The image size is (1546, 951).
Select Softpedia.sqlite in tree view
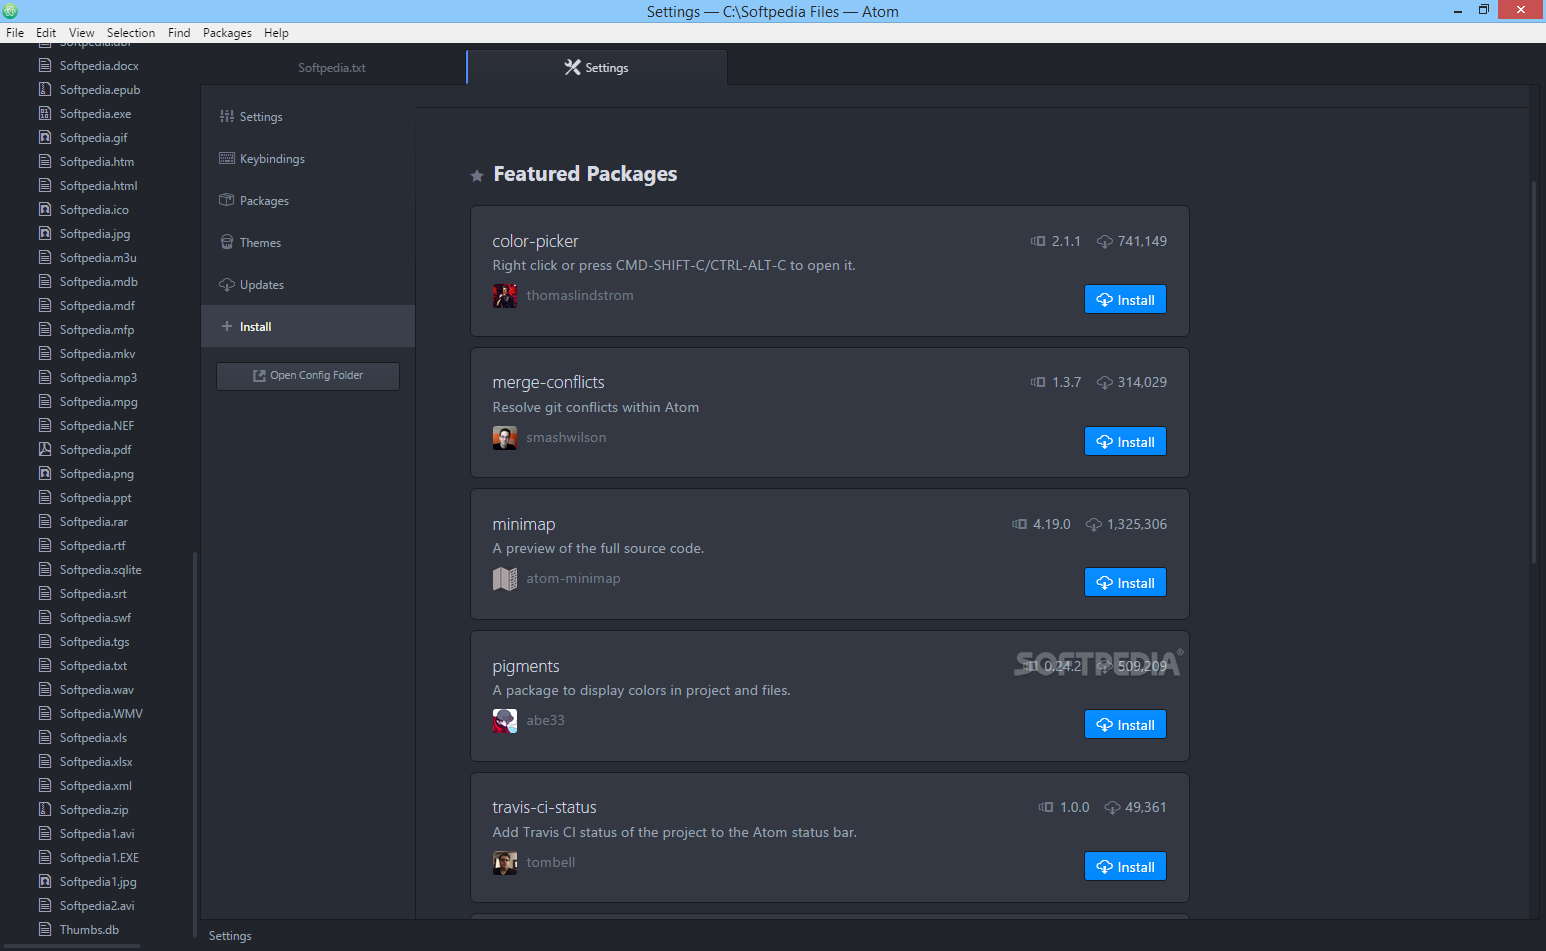point(100,570)
